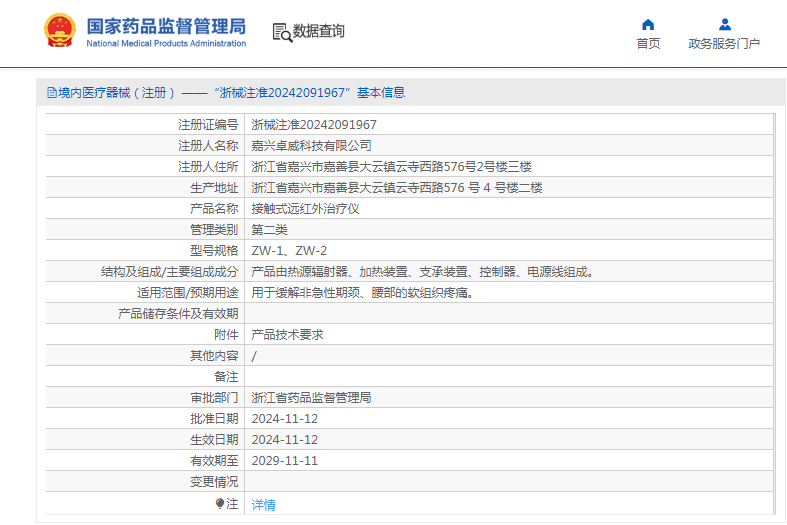Select registrant name 嘉兴卓威科技有限公司
Viewport: 787px width, 525px height.
[x=311, y=146]
